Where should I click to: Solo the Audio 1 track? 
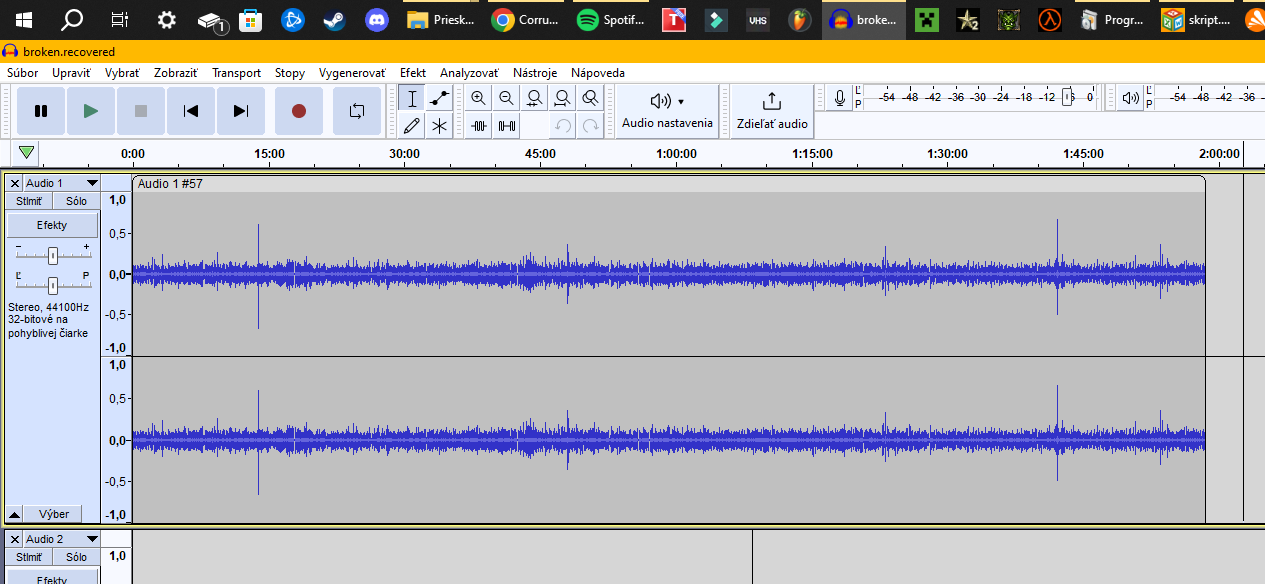76,201
